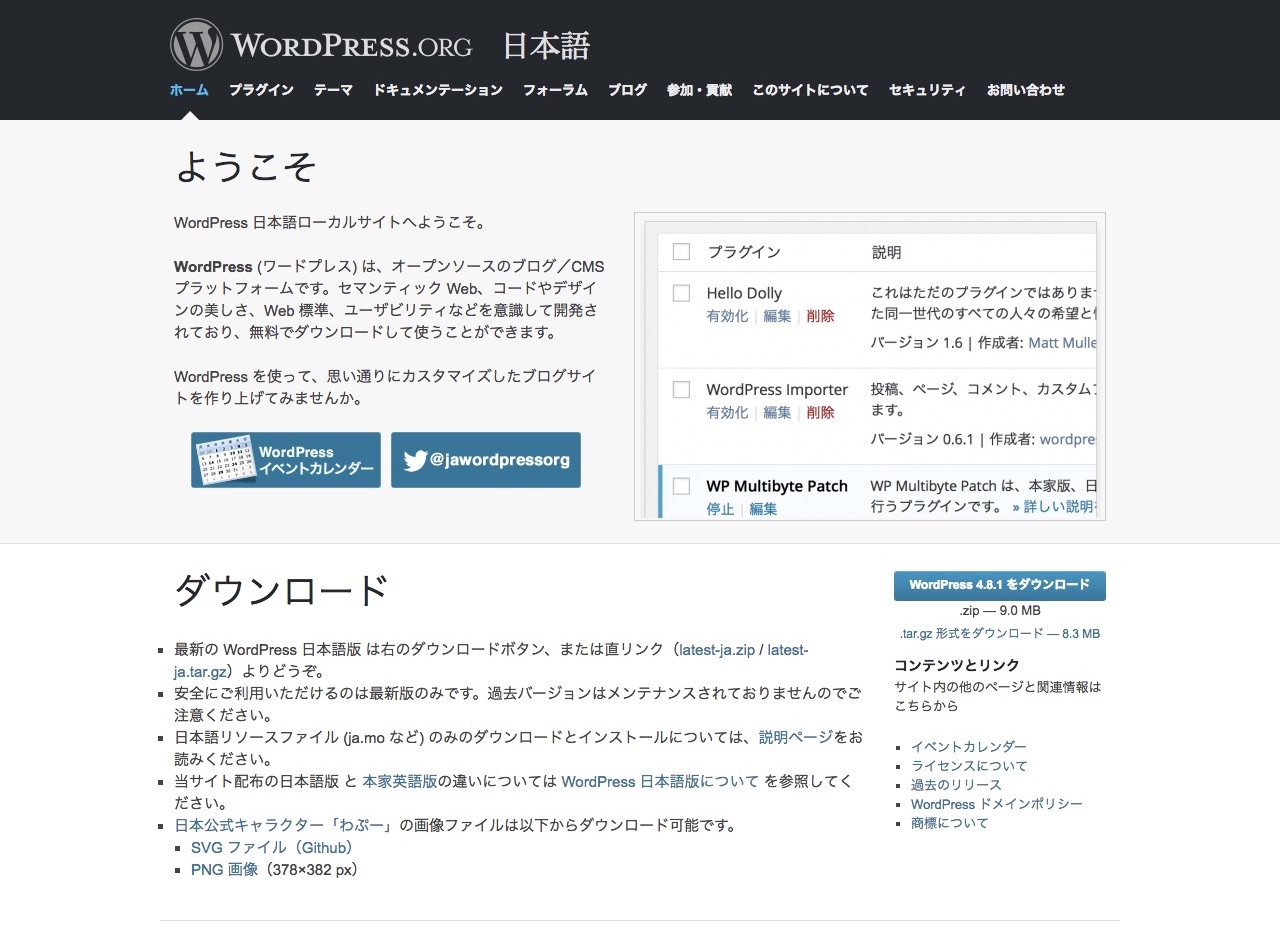Open the ドキュメンテーション menu item

coord(438,90)
